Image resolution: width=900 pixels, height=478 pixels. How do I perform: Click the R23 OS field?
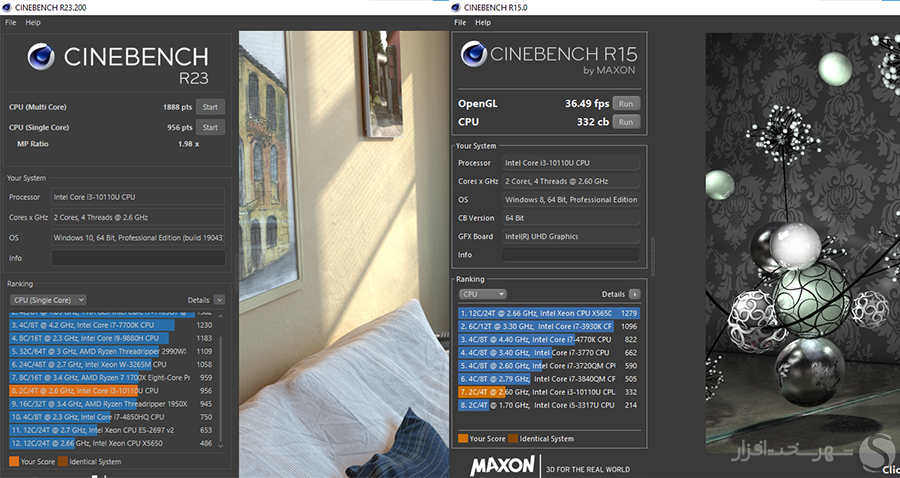click(138, 238)
